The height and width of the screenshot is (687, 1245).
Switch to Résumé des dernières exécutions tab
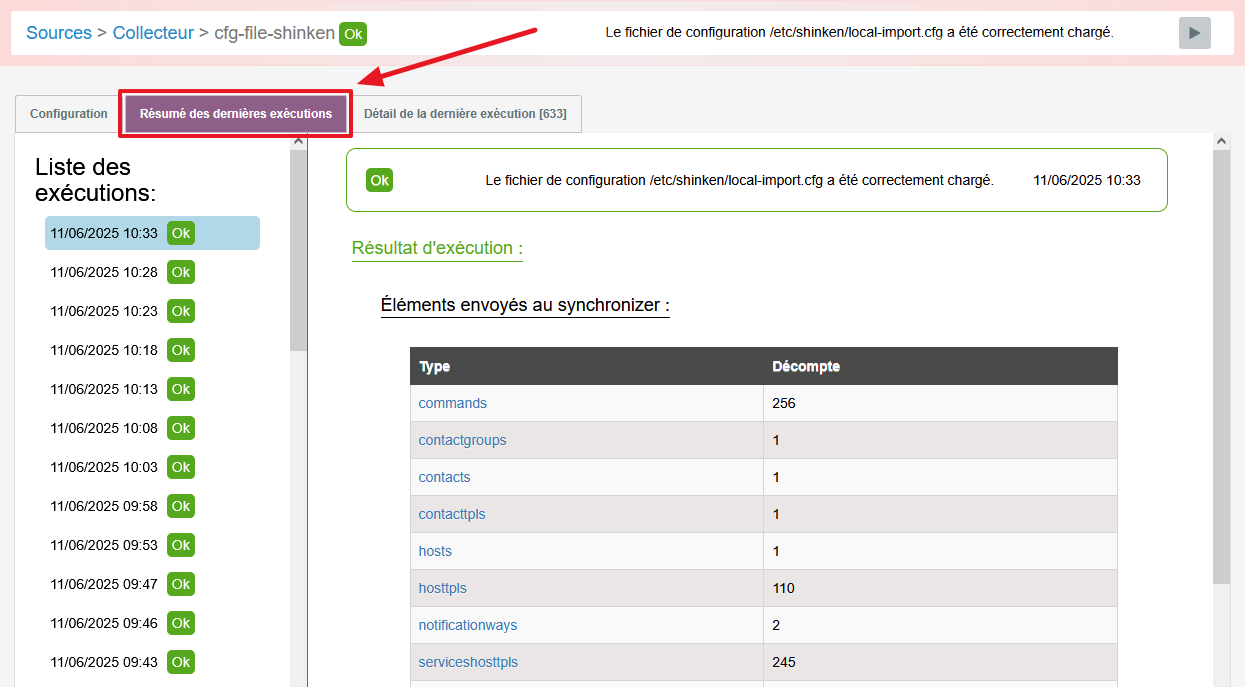pos(236,114)
